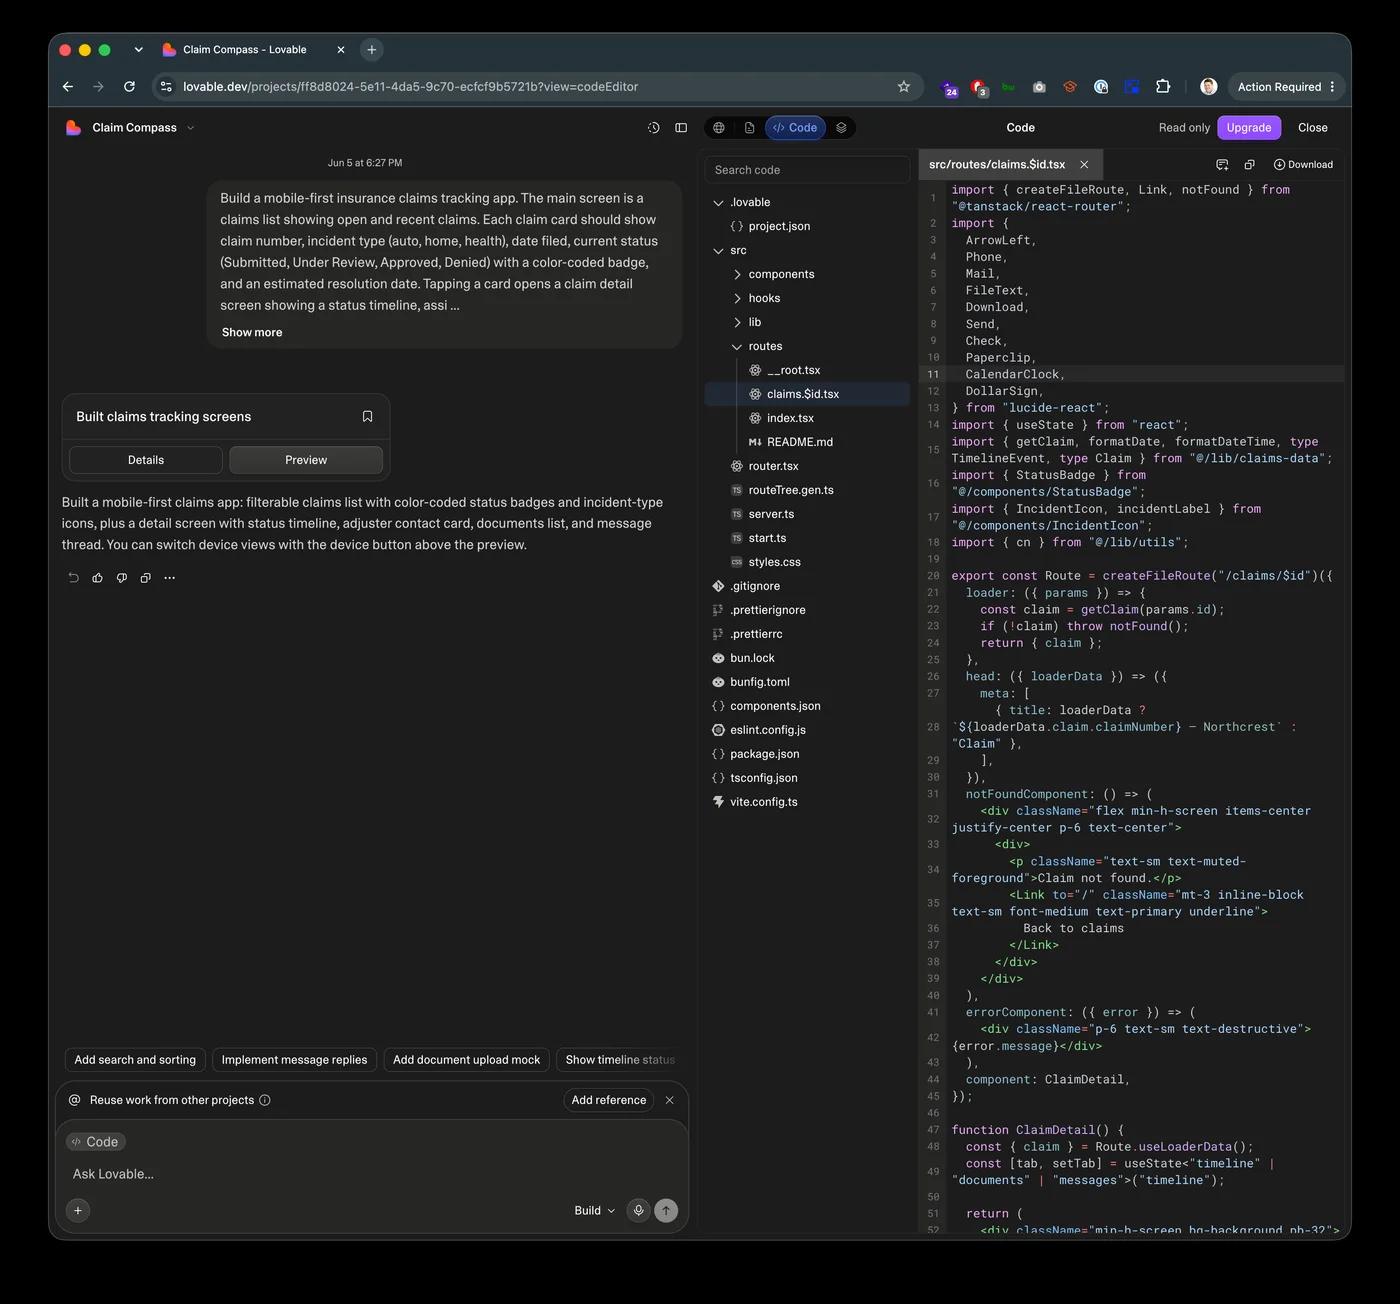Click the microphone voice input icon
Viewport: 1400px width, 1304px height.
coord(638,1210)
